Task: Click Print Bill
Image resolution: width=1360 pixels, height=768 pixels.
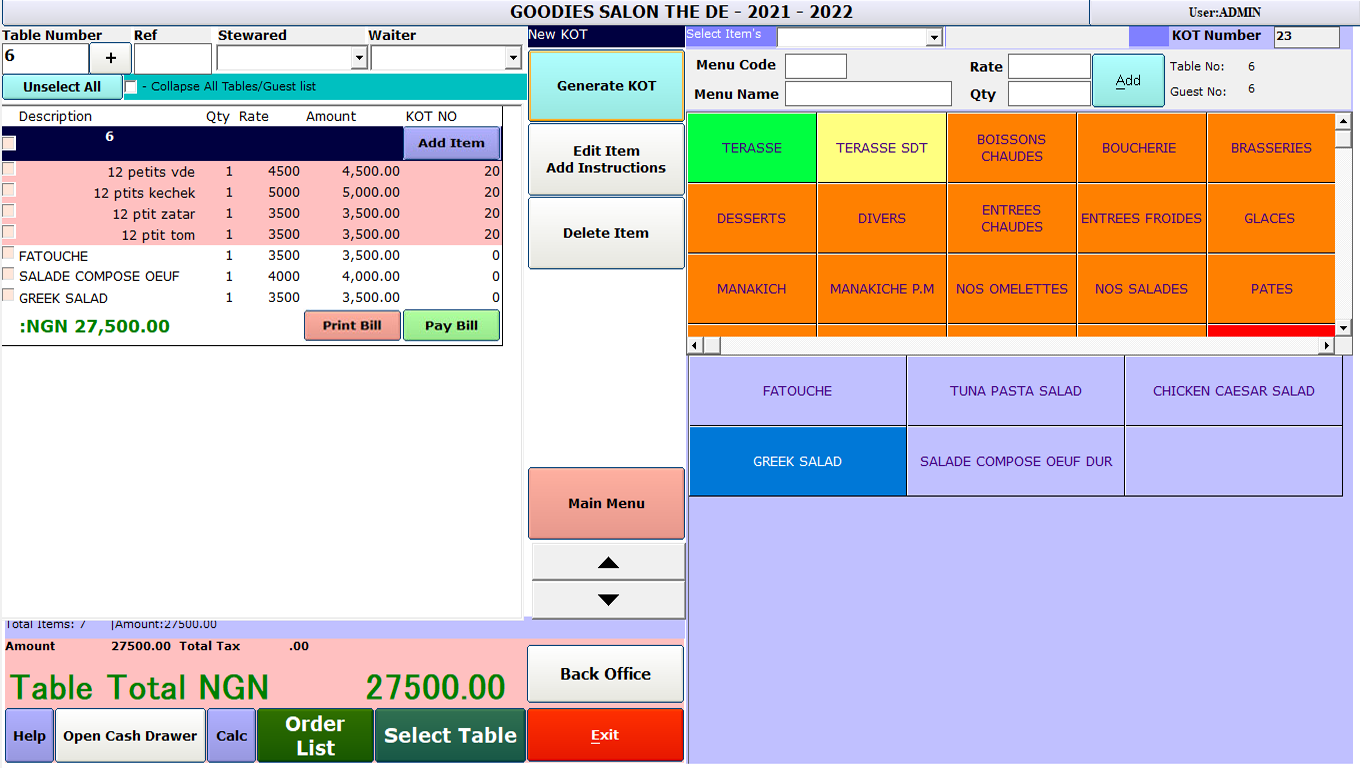Action: [x=352, y=326]
